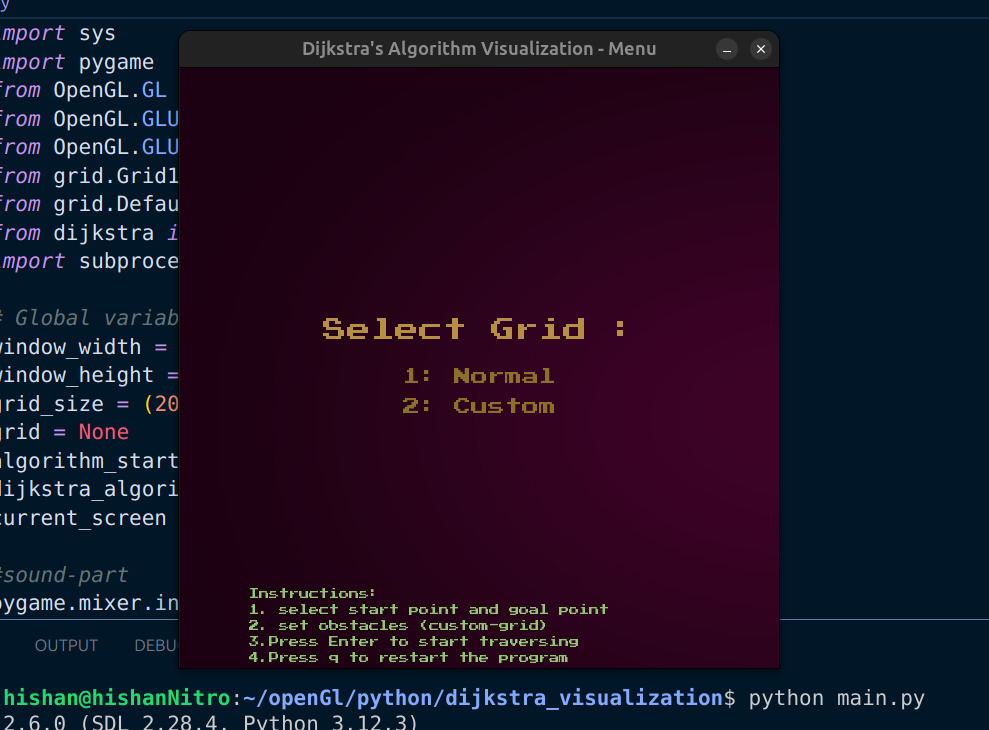The height and width of the screenshot is (730, 989).
Task: Select the "2: Custom" grid option
Action: point(478,406)
